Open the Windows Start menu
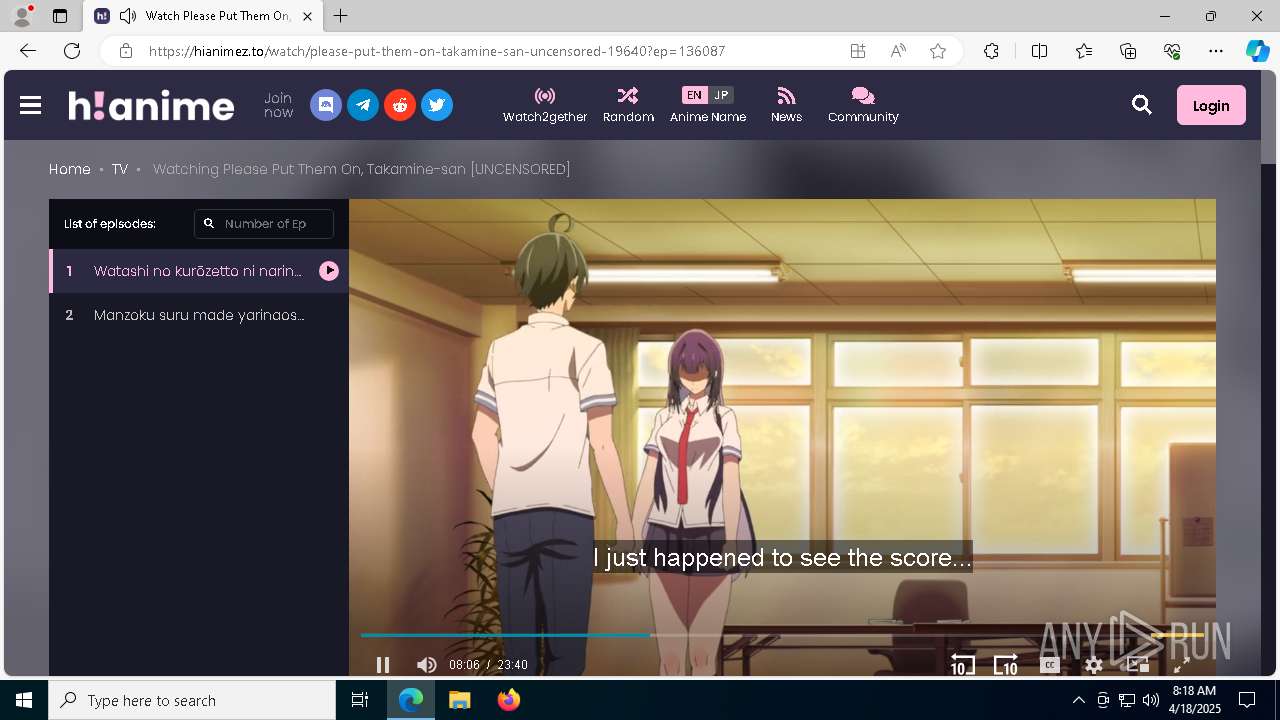 pos(24,700)
